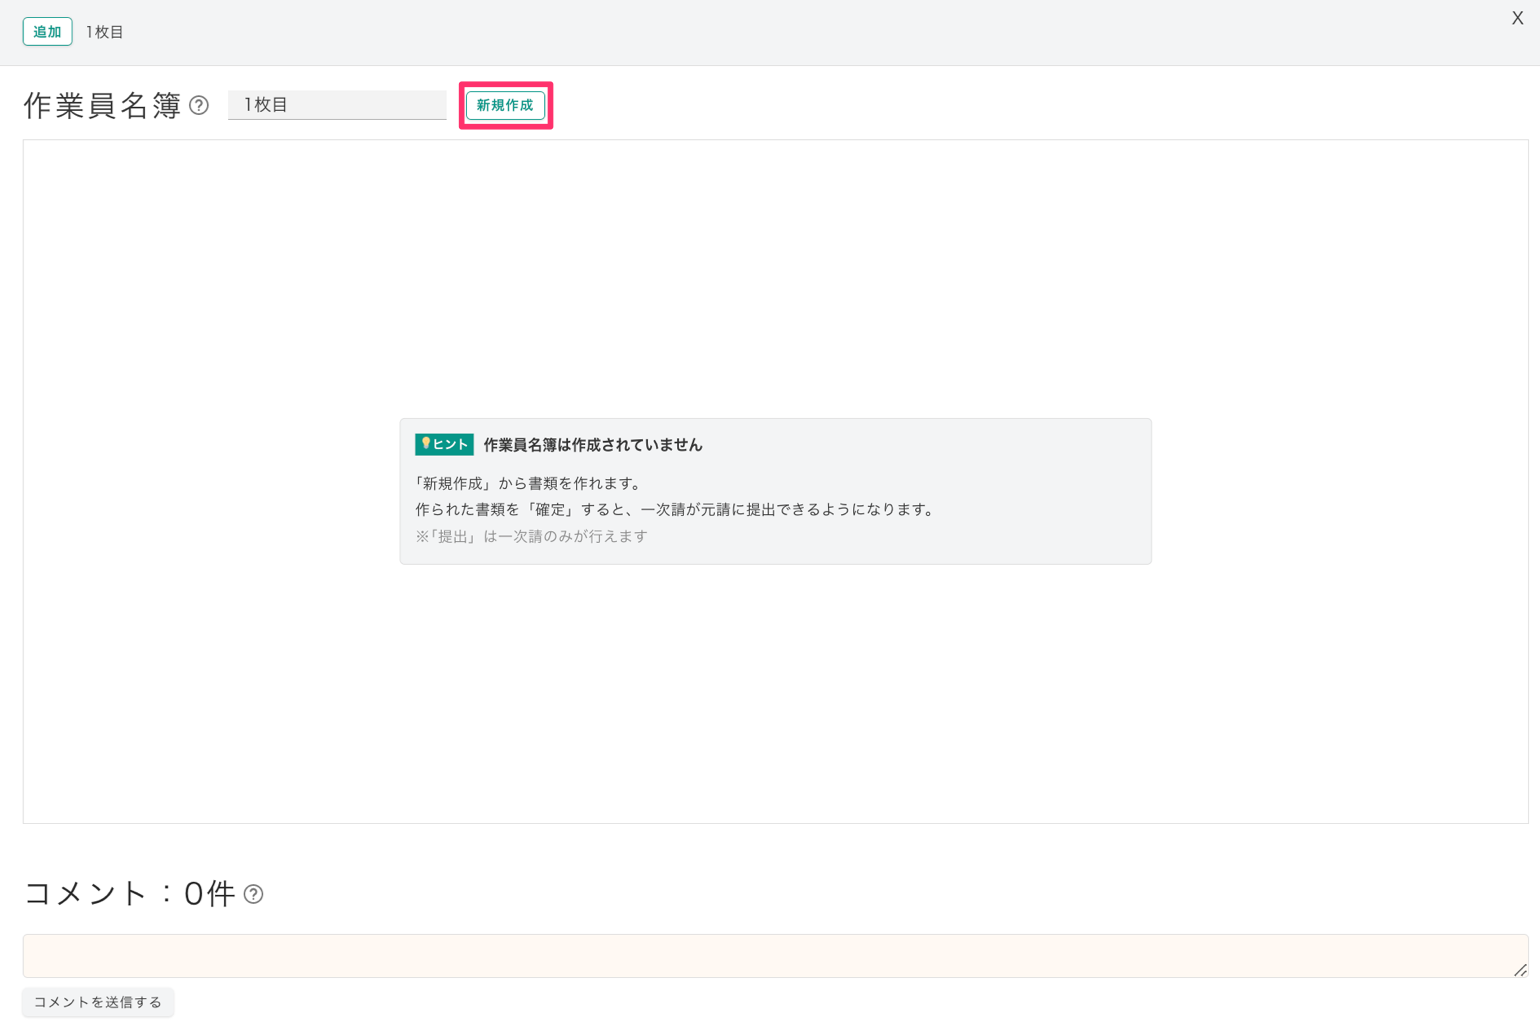Select the 1枚目 tab at top
1540x1024 pixels.
click(104, 32)
